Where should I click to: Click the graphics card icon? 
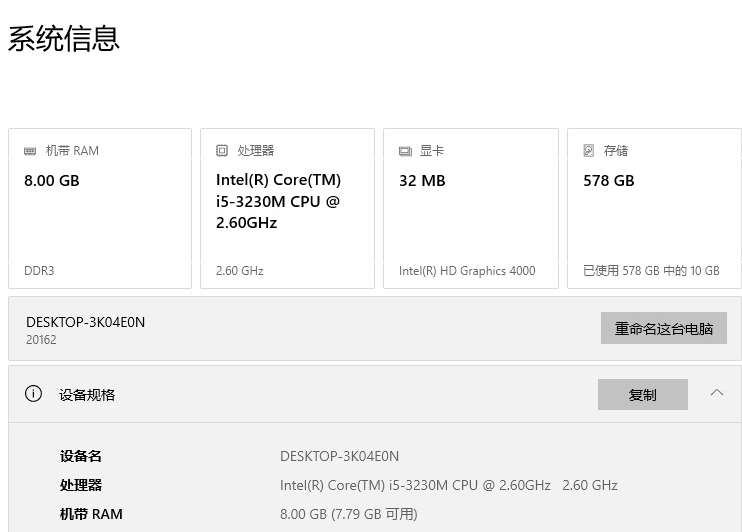(x=405, y=151)
